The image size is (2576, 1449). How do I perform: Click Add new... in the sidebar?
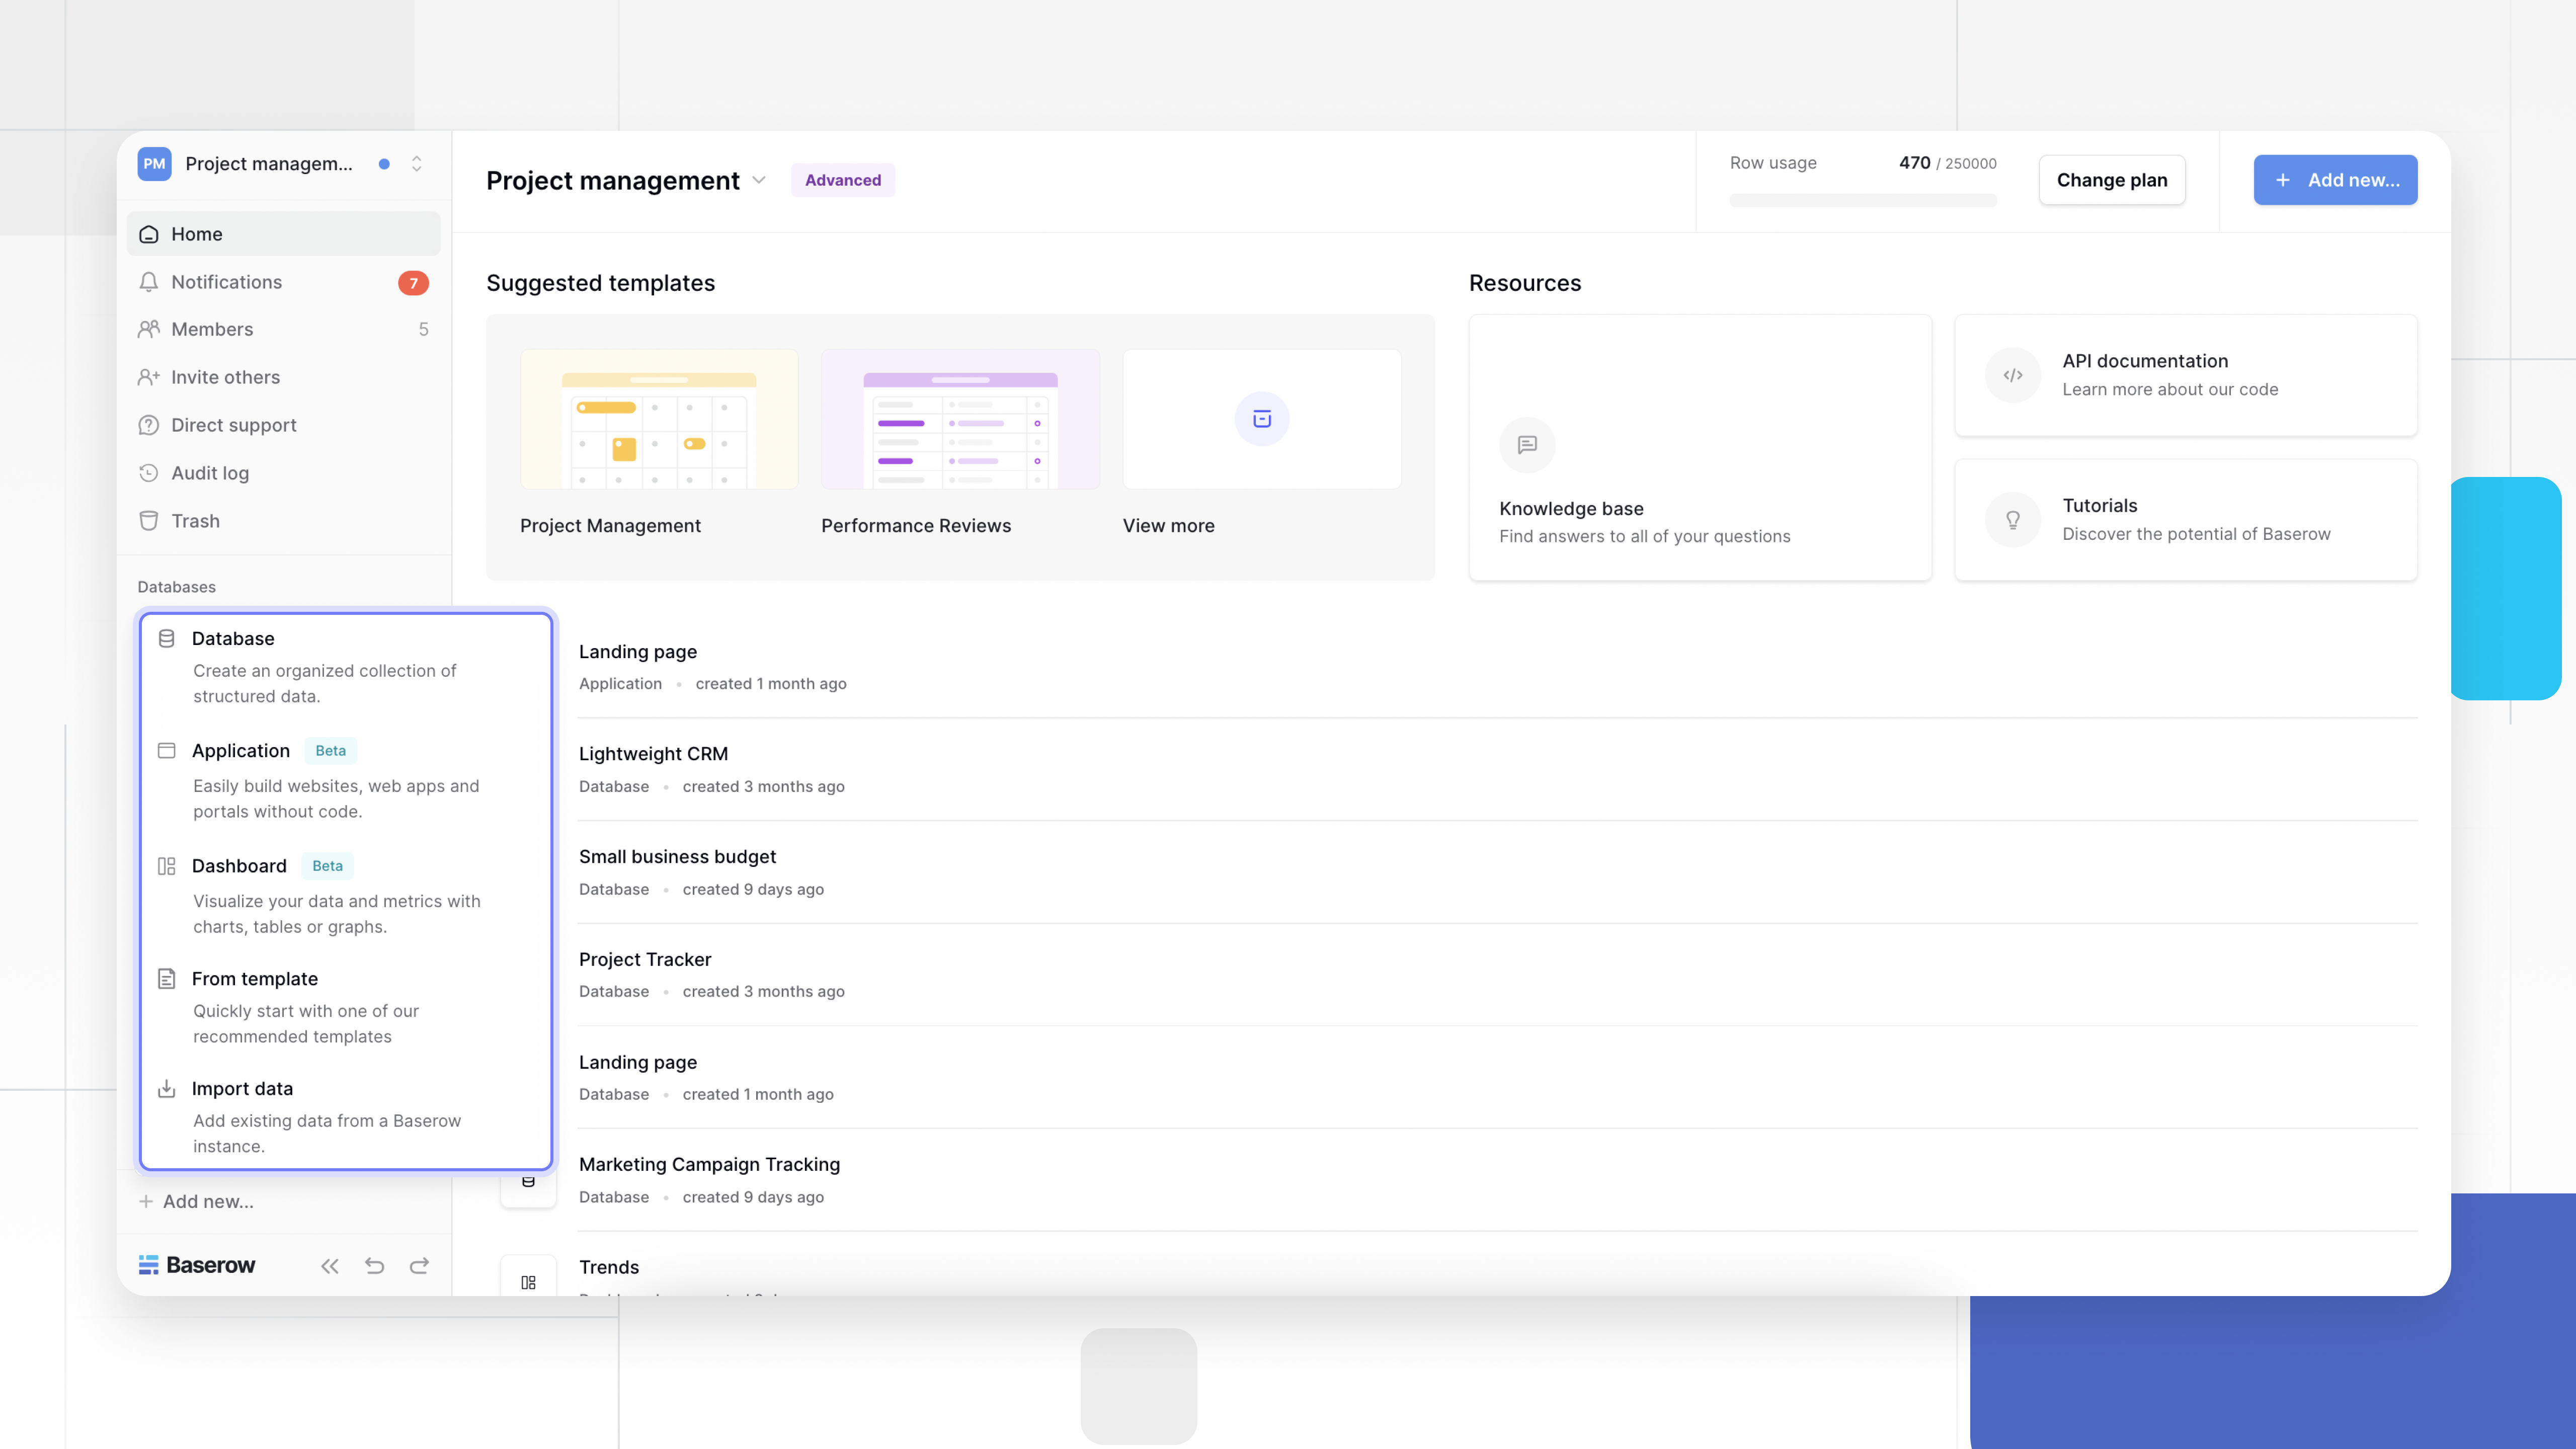207,1201
